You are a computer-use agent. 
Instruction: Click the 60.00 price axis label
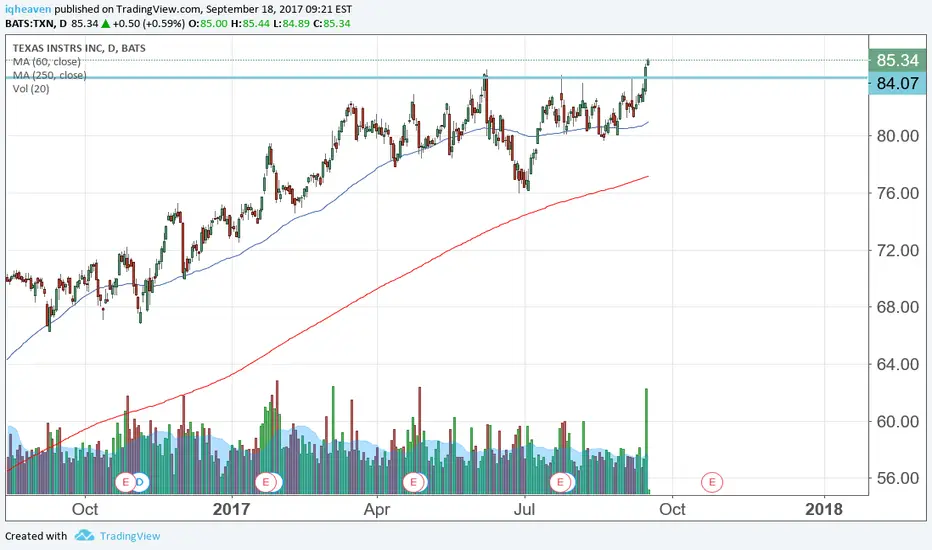pyautogui.click(x=898, y=421)
